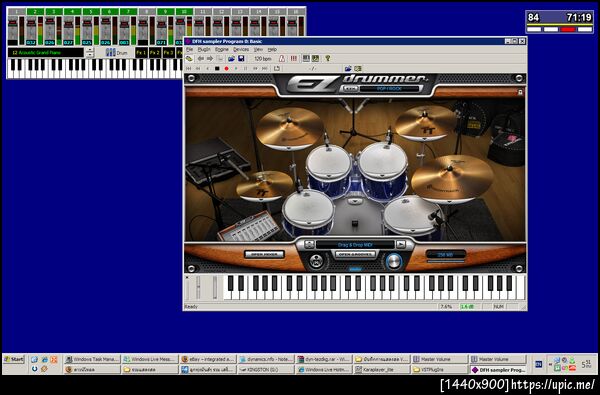Toggle mixer channel 4 button
The width and height of the screenshot is (600, 395).
[73, 12]
